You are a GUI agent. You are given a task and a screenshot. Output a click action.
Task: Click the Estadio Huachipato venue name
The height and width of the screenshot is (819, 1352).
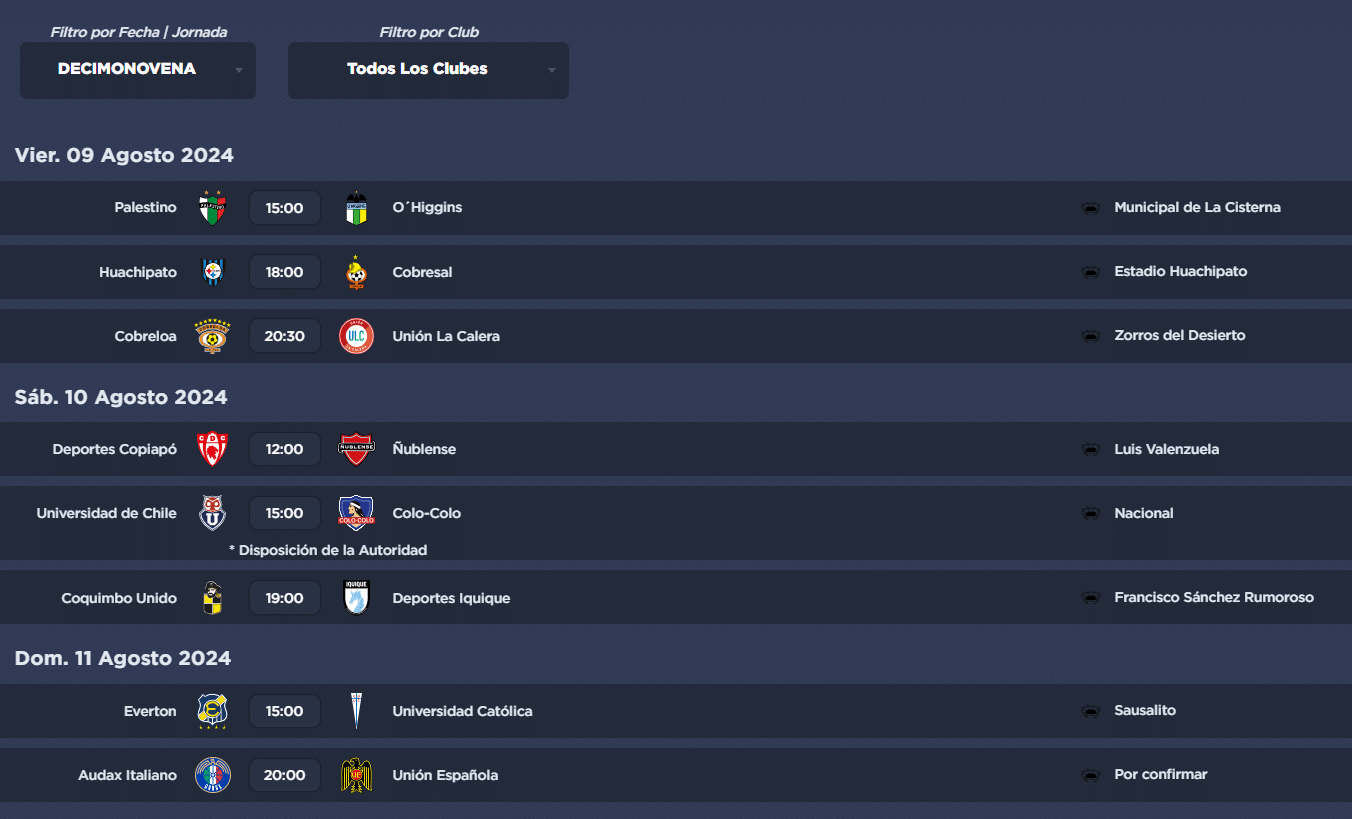click(1181, 271)
